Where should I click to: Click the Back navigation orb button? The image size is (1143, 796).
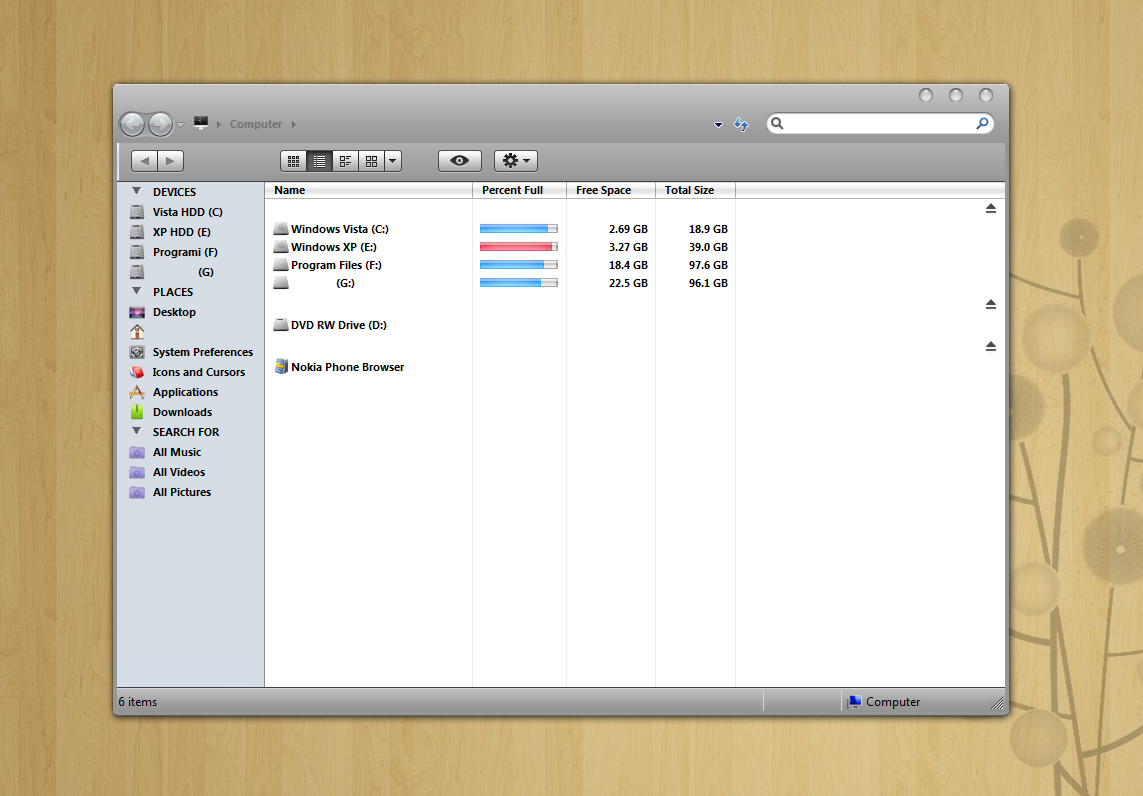[132, 125]
